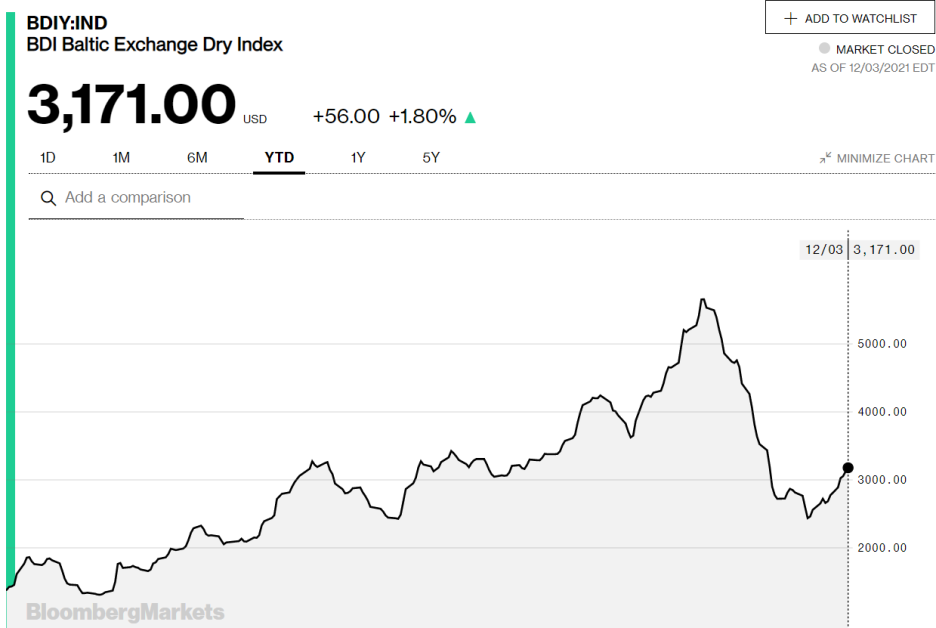The height and width of the screenshot is (628, 936).
Task: Click the Add to Watchlist button
Action: click(x=850, y=17)
